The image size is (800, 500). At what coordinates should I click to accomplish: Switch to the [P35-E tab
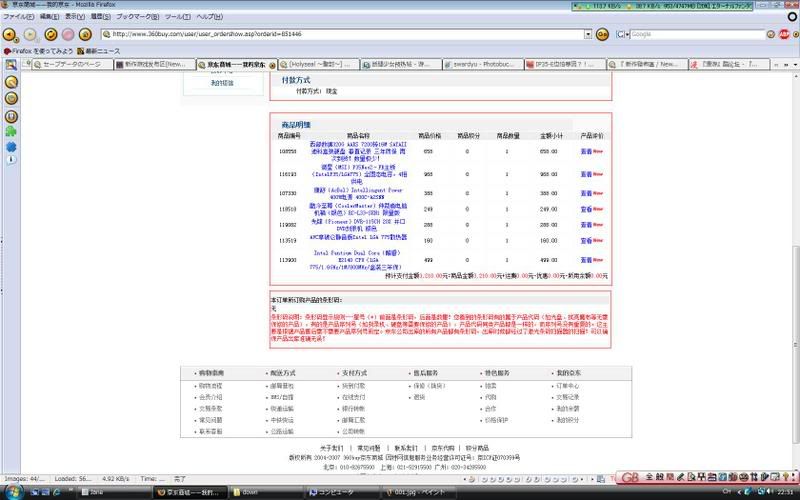pos(565,64)
